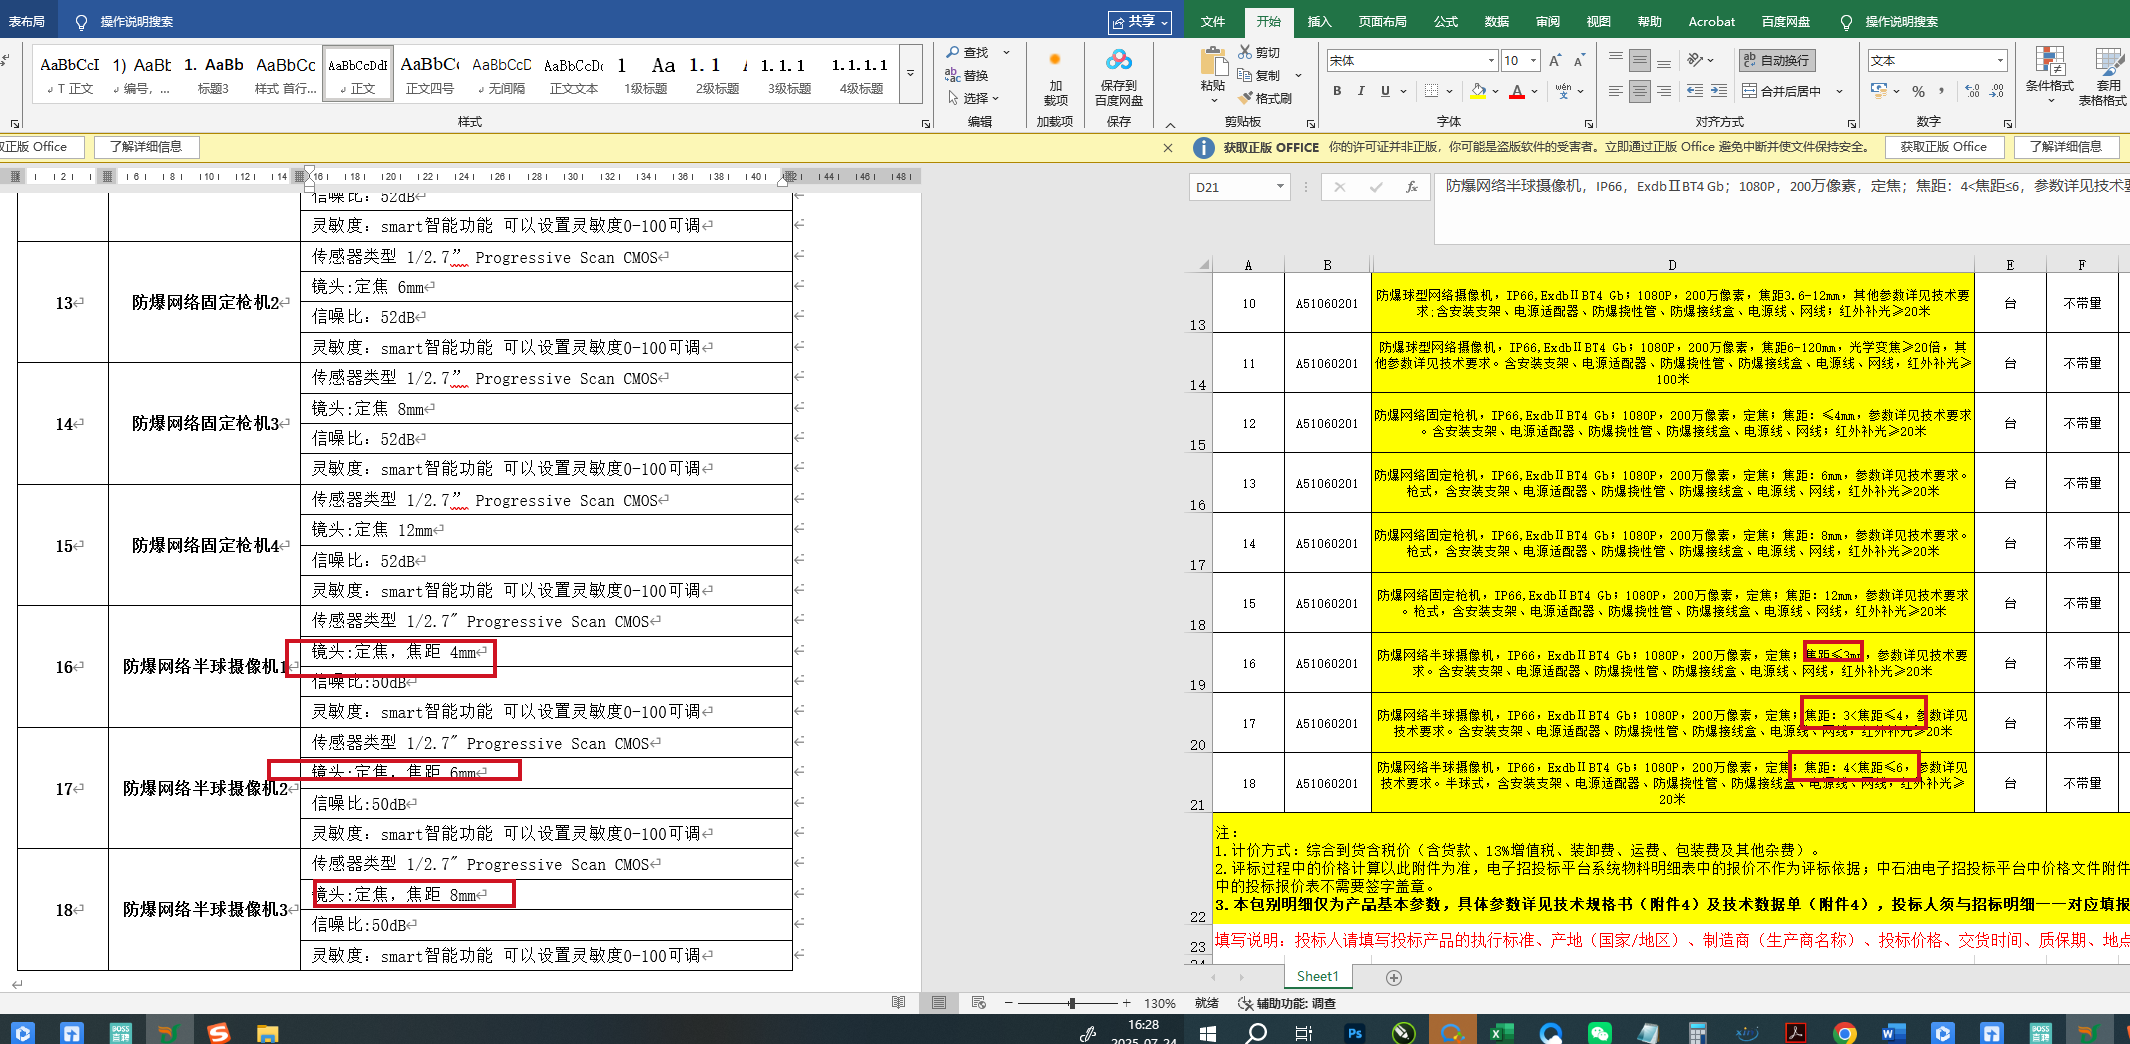Adjust the Word zoom slider
This screenshot has height=1044, width=2130.
tap(1071, 1003)
